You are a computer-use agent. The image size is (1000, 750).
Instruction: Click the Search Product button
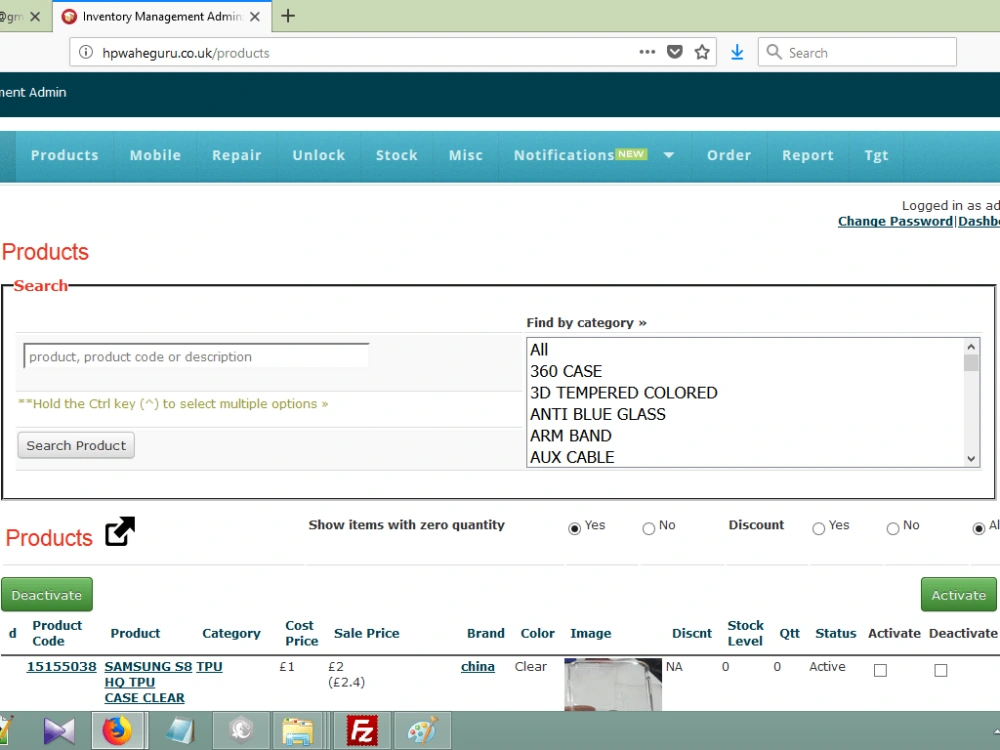click(x=76, y=445)
